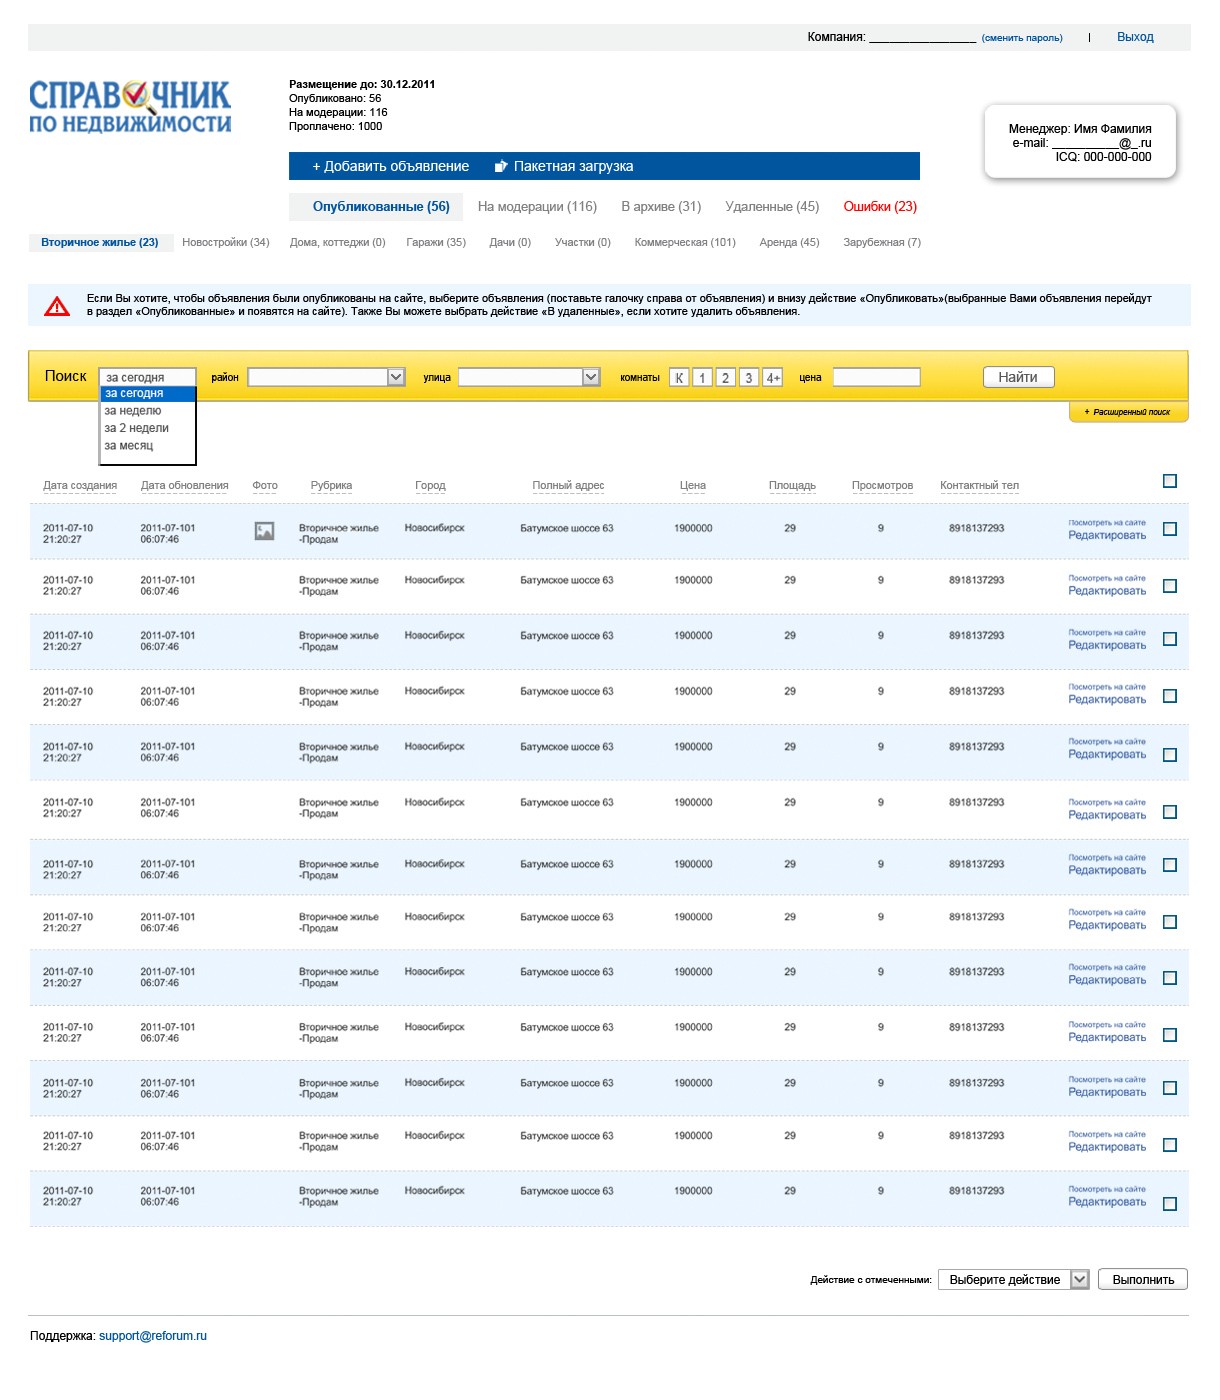The image size is (1220, 1400).
Task: Sort by Город column header
Action: pos(430,485)
